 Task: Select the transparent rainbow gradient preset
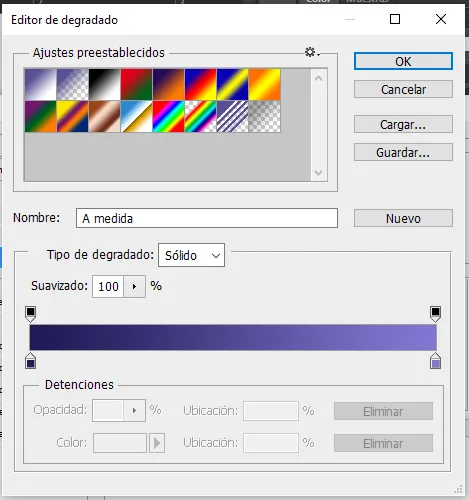(x=200, y=117)
